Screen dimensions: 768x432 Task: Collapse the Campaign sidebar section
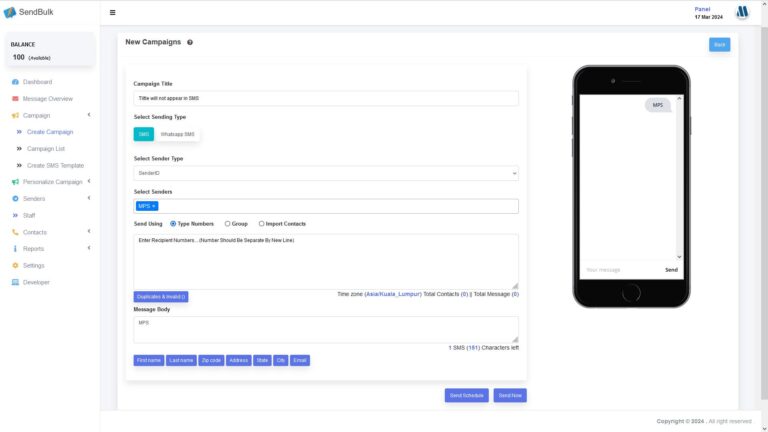(x=89, y=116)
